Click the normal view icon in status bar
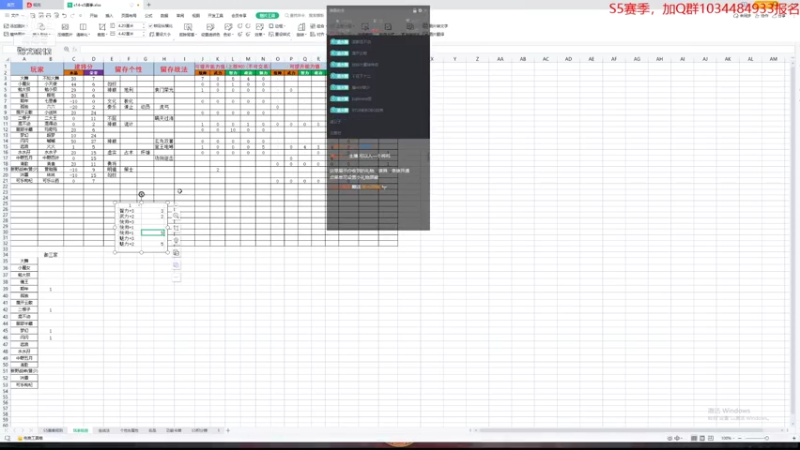 (694, 438)
